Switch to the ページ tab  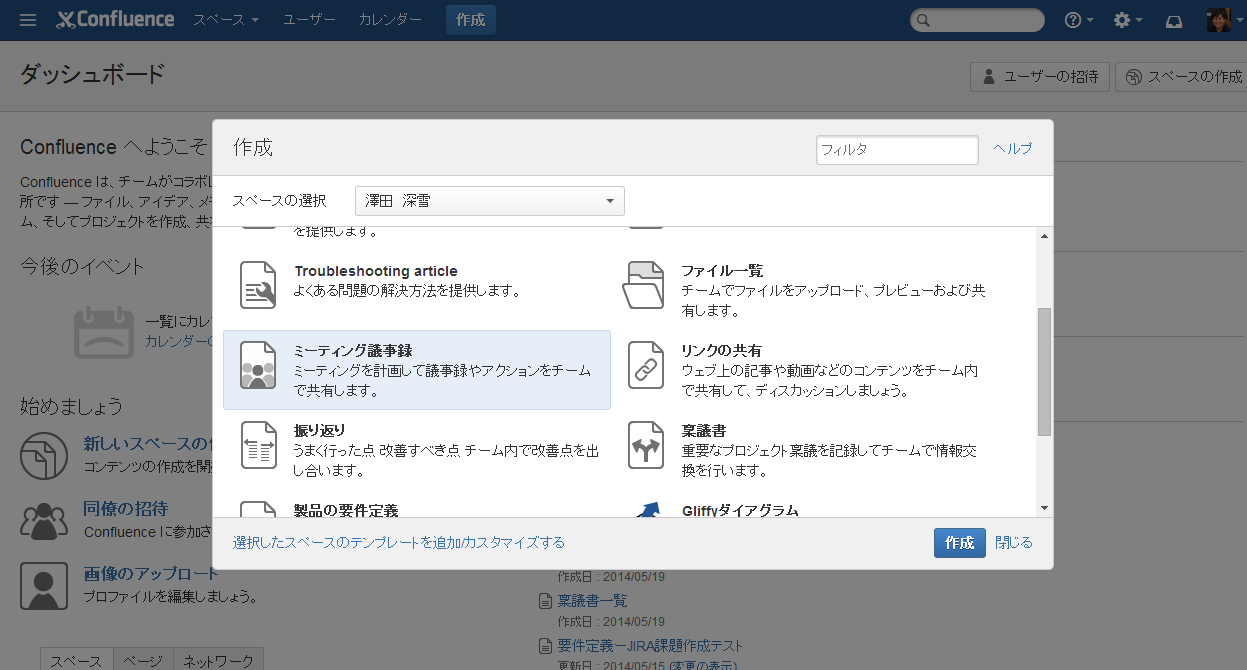click(143, 661)
